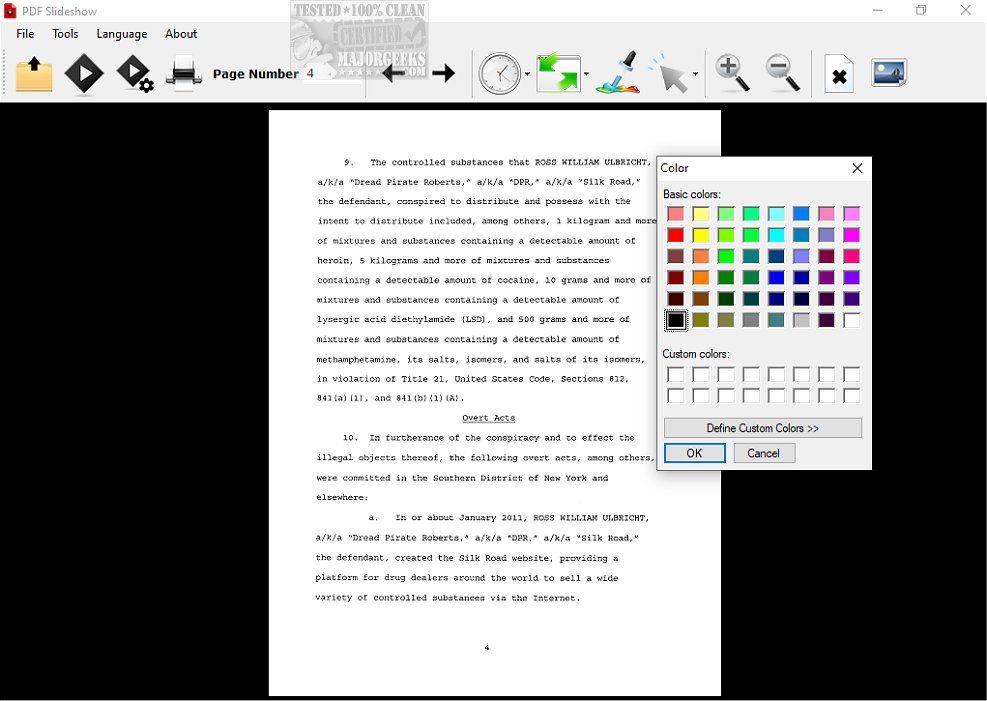Select the light gray color swatch
The image size is (987, 701).
click(x=801, y=320)
